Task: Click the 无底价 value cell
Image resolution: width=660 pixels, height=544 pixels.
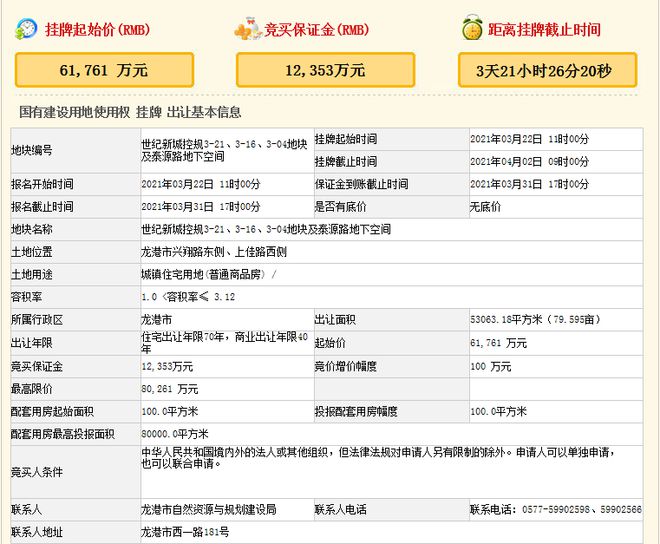Action: tap(485, 207)
